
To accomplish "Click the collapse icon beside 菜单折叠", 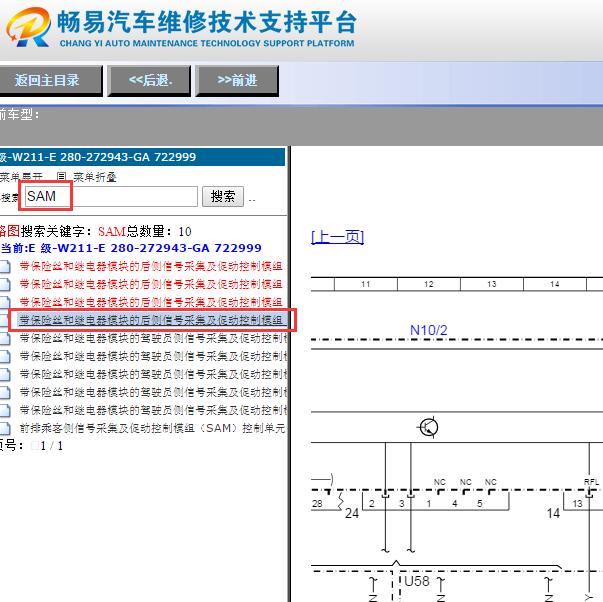I will click(x=62, y=177).
